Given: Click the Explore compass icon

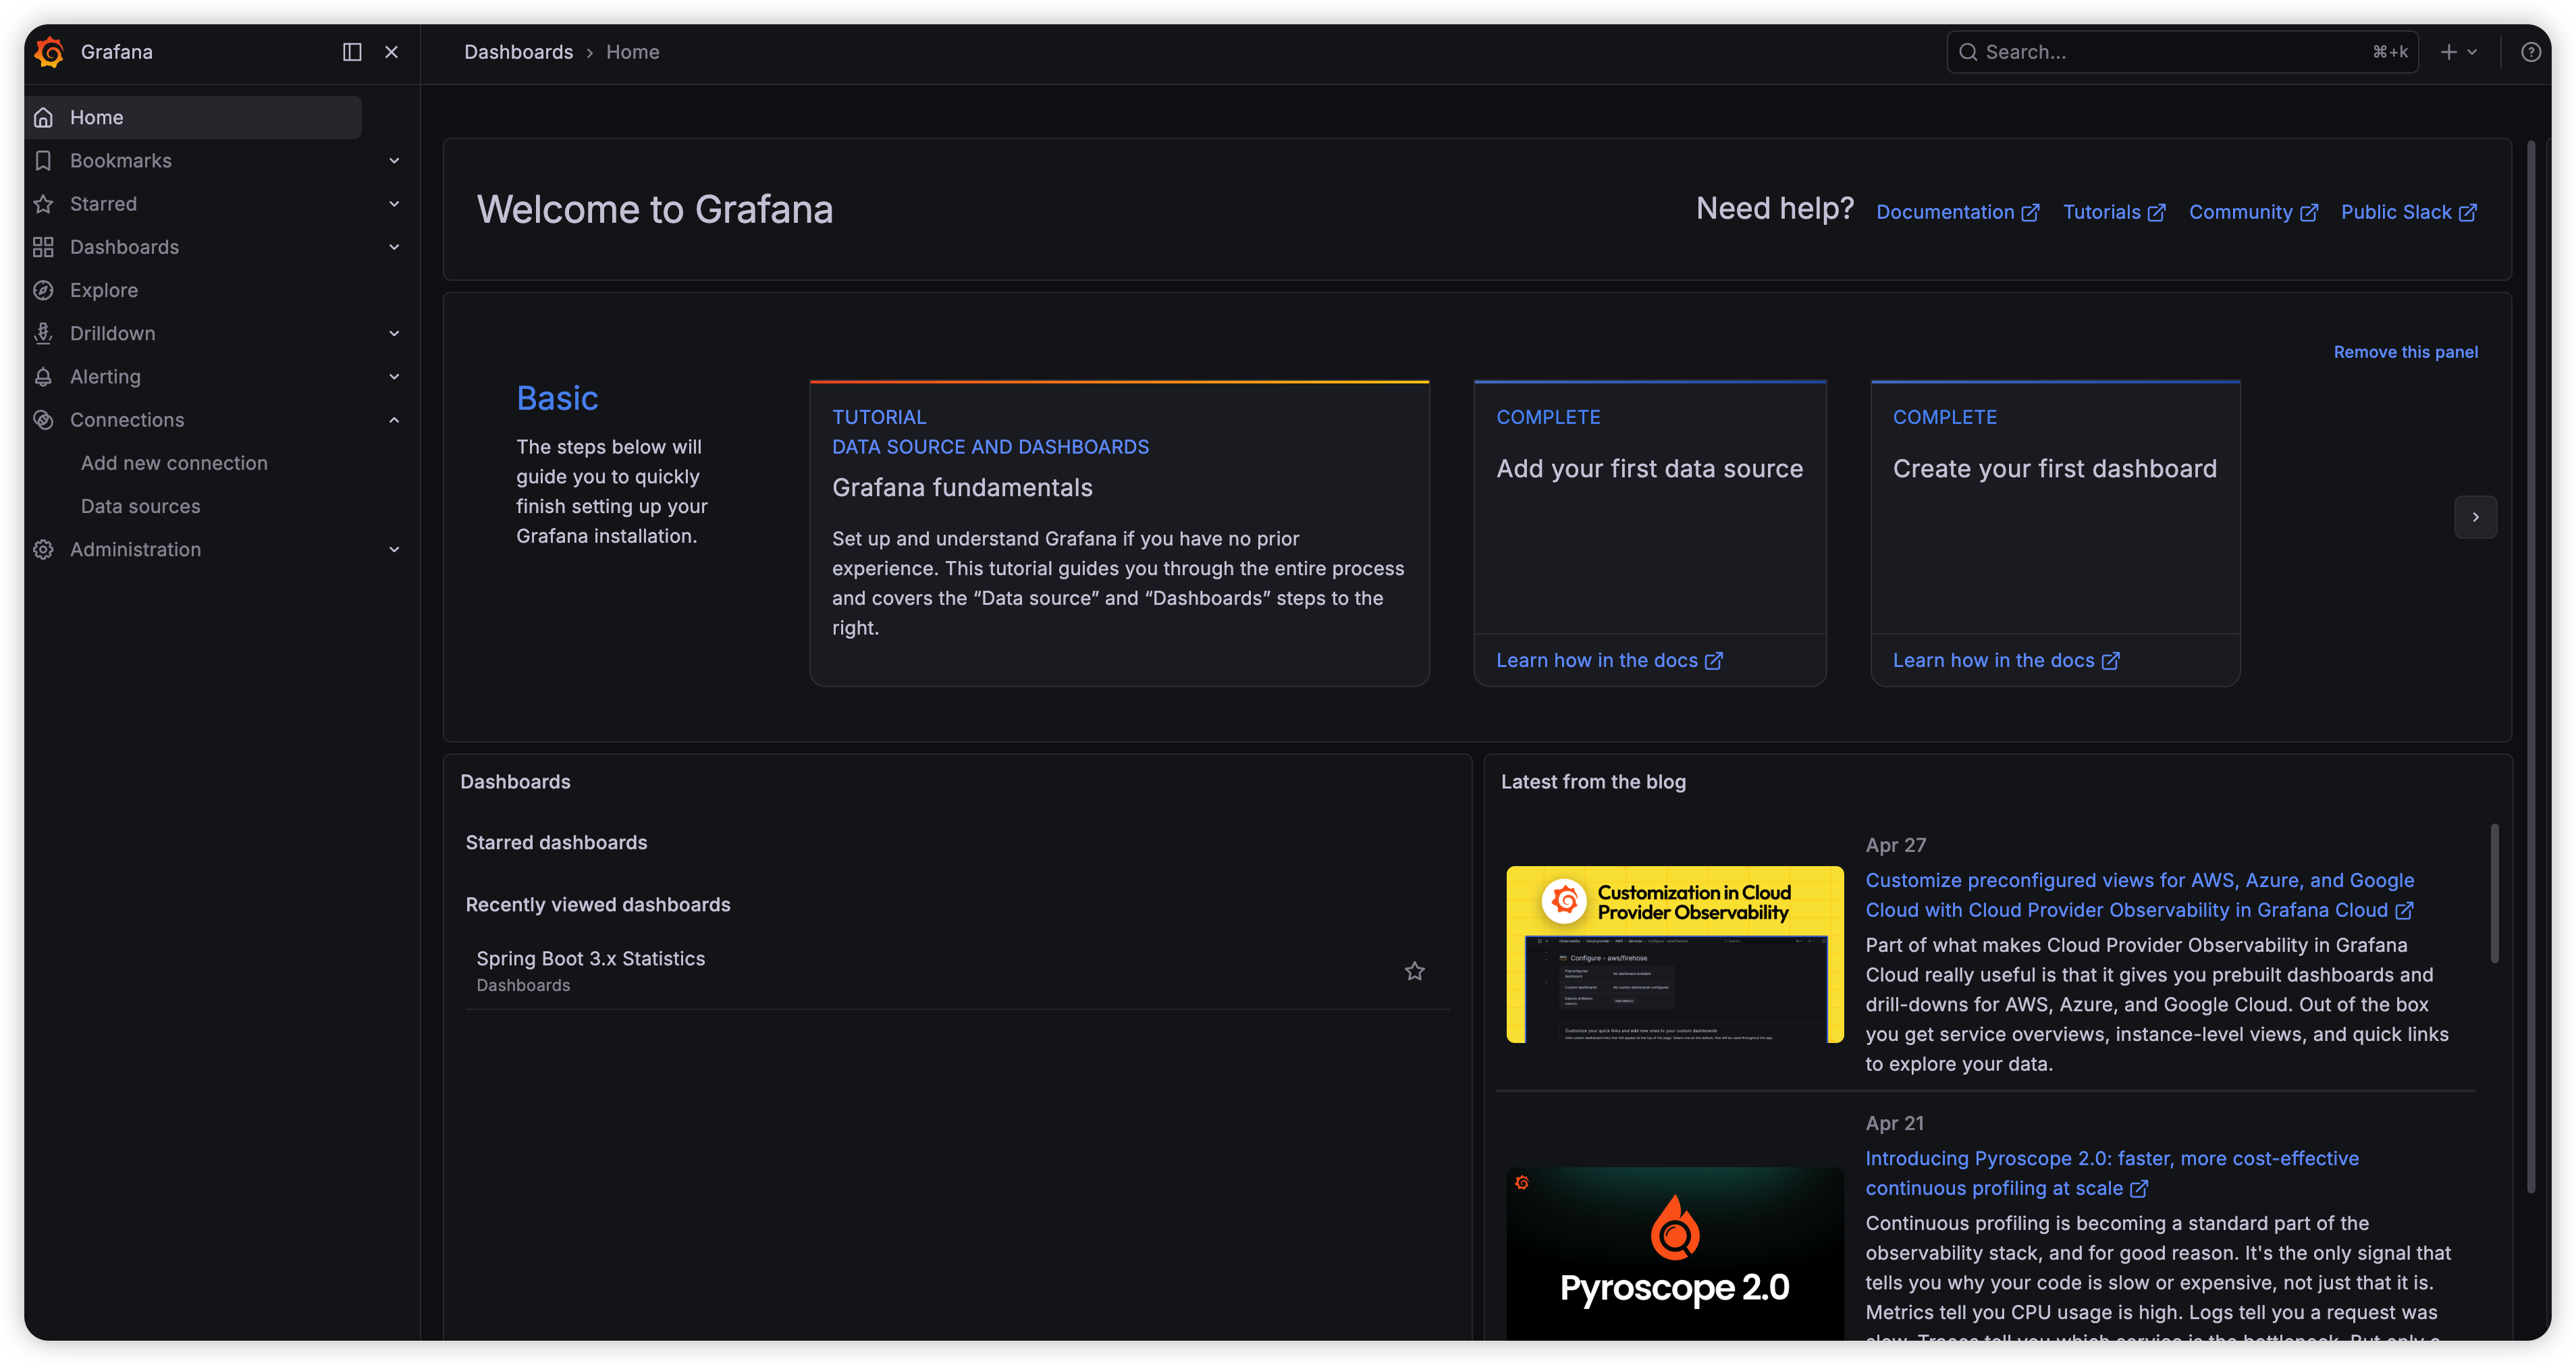Looking at the screenshot, I should [43, 290].
